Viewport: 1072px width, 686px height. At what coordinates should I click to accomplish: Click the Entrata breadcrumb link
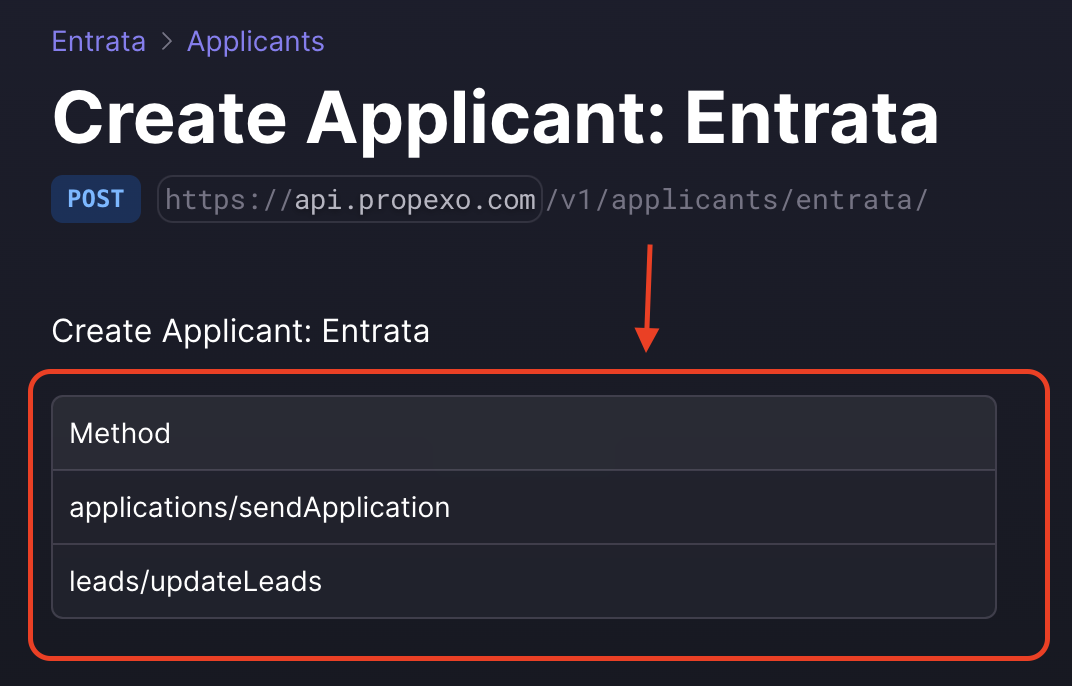click(x=98, y=41)
